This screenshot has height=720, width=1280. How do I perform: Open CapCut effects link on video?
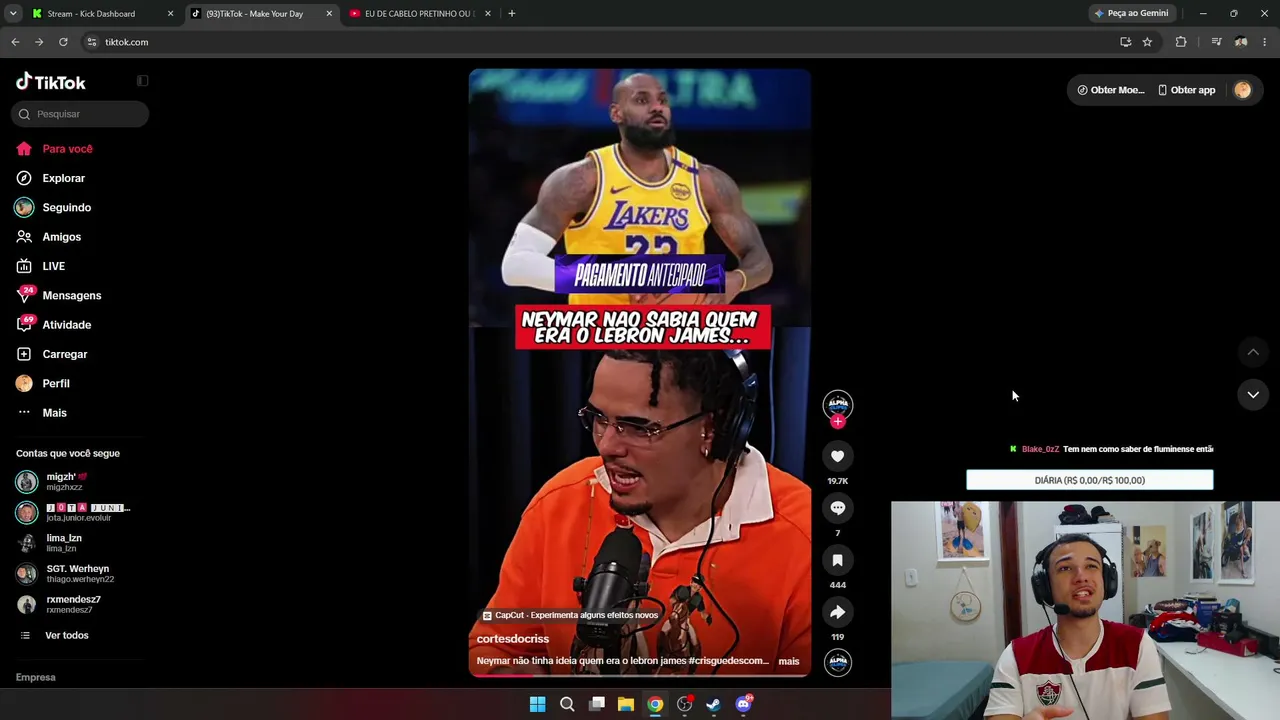click(570, 615)
